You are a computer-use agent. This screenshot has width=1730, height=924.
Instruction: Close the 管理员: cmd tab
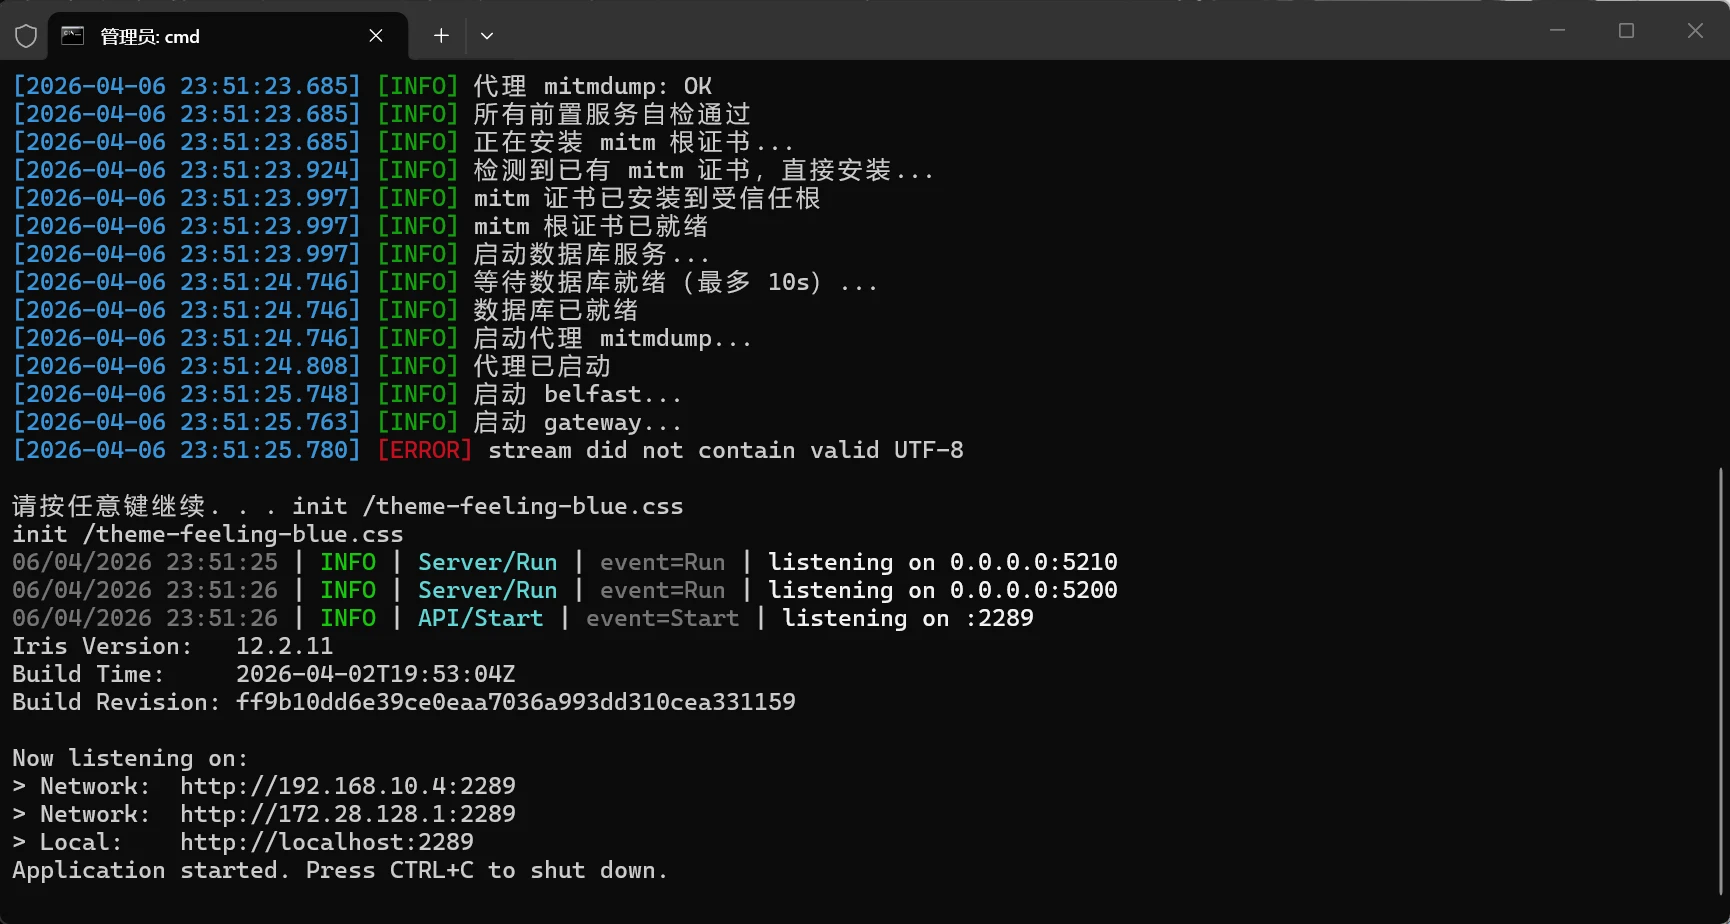(376, 36)
